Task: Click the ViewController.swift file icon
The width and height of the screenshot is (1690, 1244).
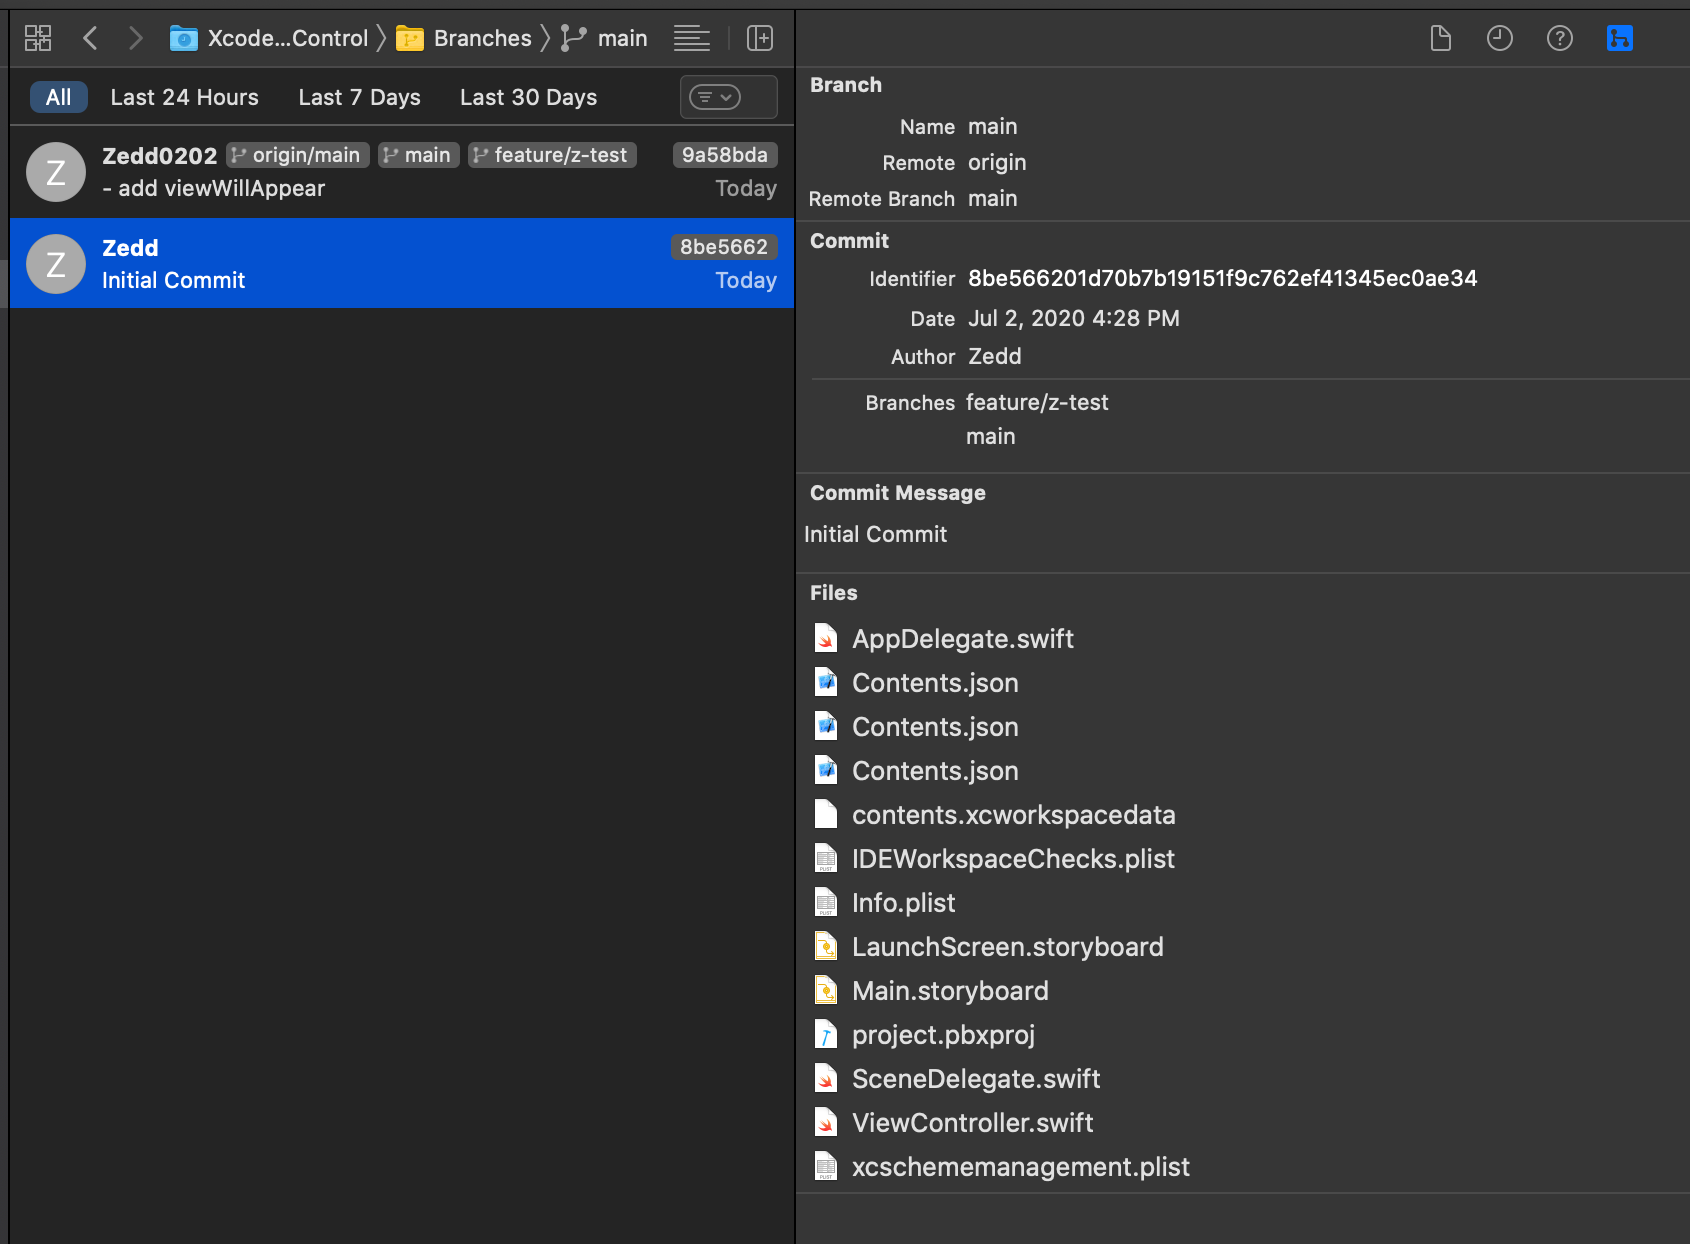Action: coord(826,1123)
